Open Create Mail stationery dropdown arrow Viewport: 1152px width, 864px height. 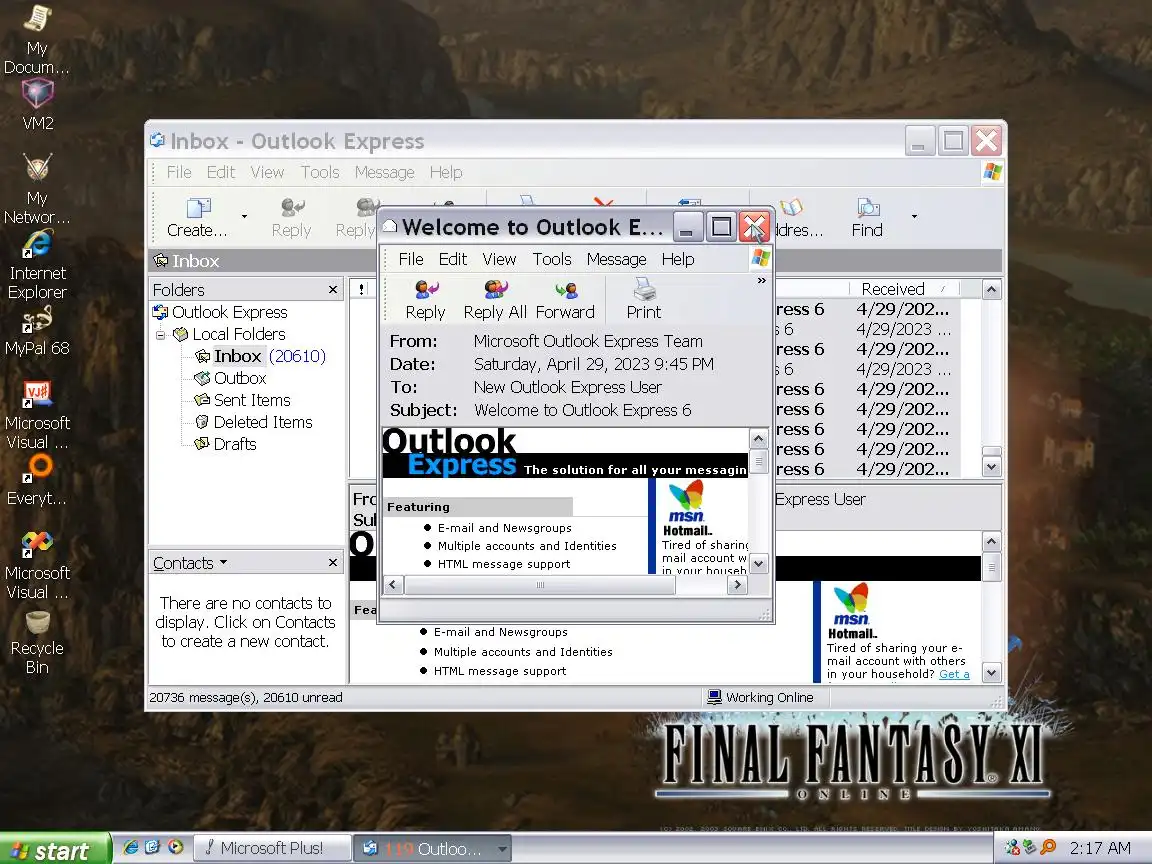tap(244, 217)
